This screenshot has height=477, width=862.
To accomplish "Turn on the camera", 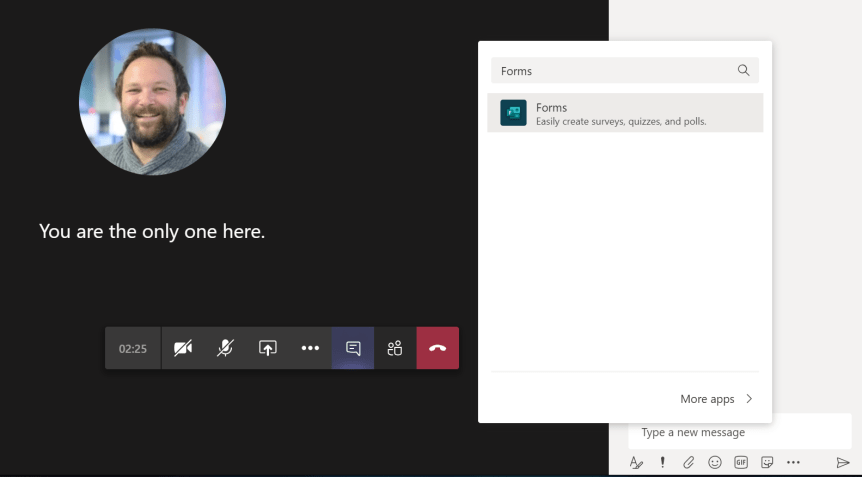I will (183, 348).
